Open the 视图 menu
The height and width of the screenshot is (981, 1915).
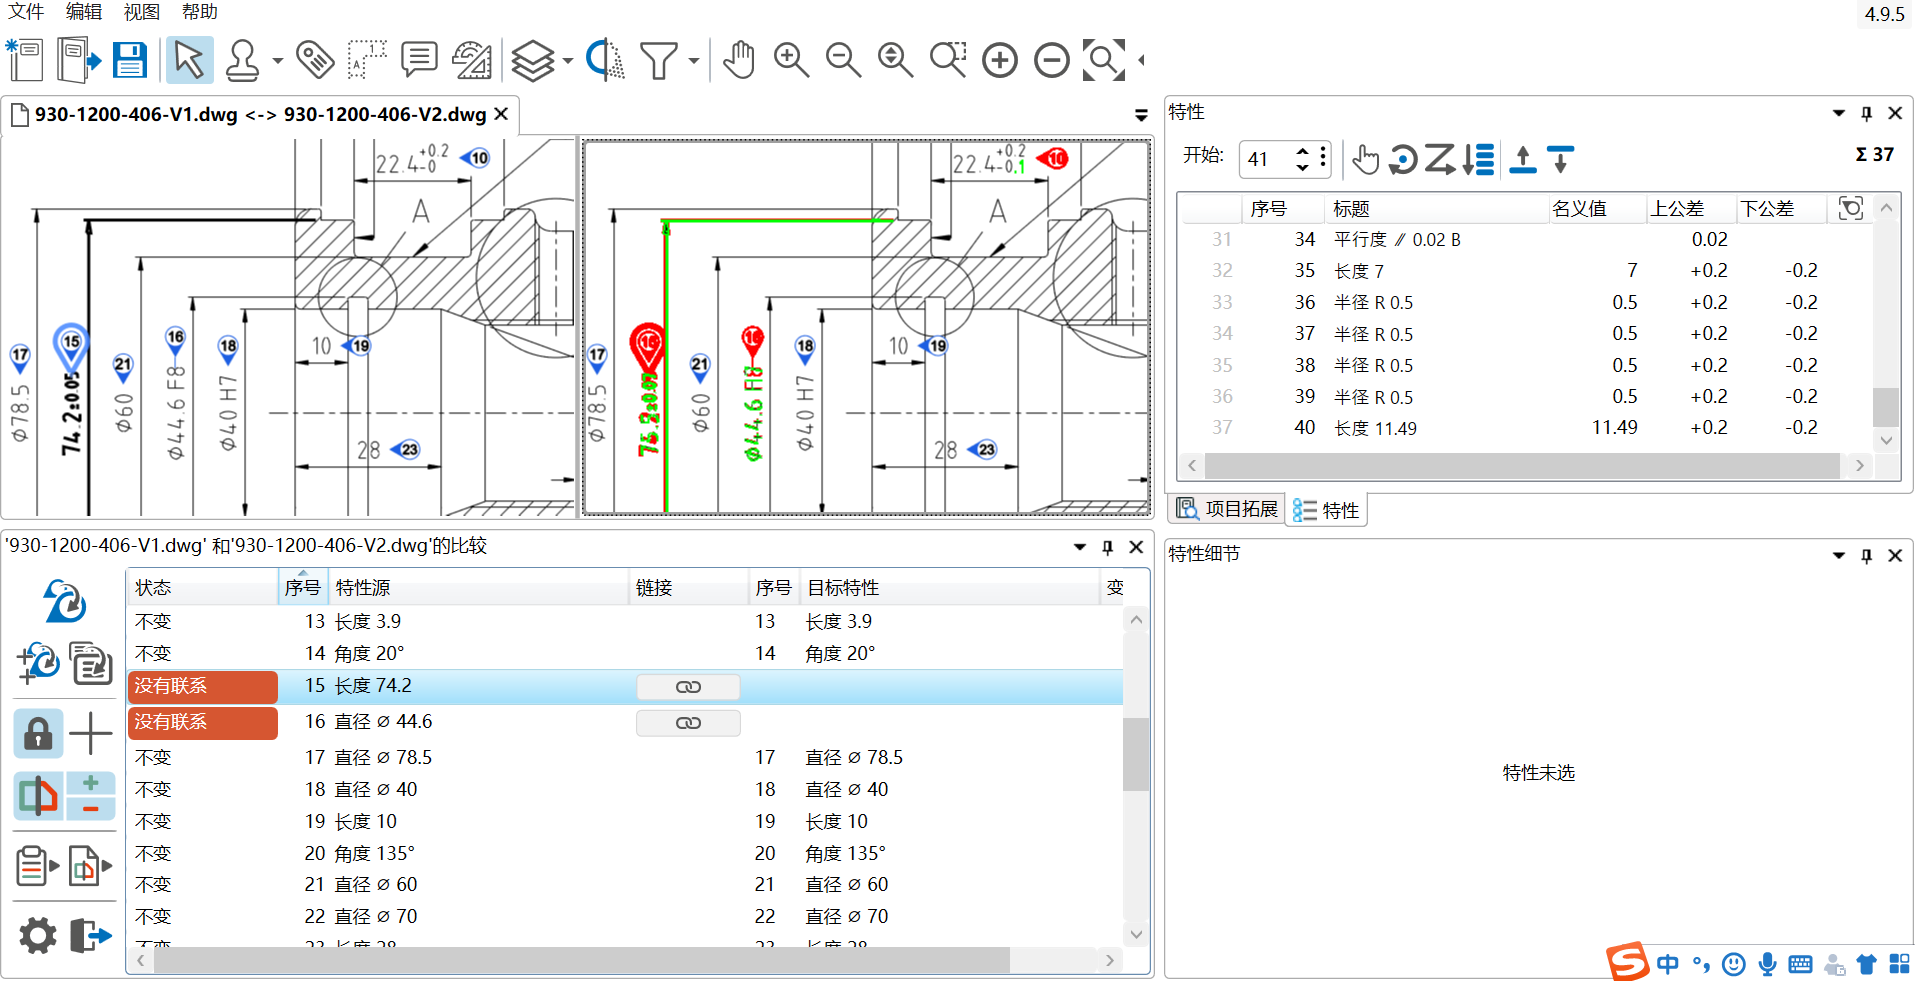tap(141, 12)
